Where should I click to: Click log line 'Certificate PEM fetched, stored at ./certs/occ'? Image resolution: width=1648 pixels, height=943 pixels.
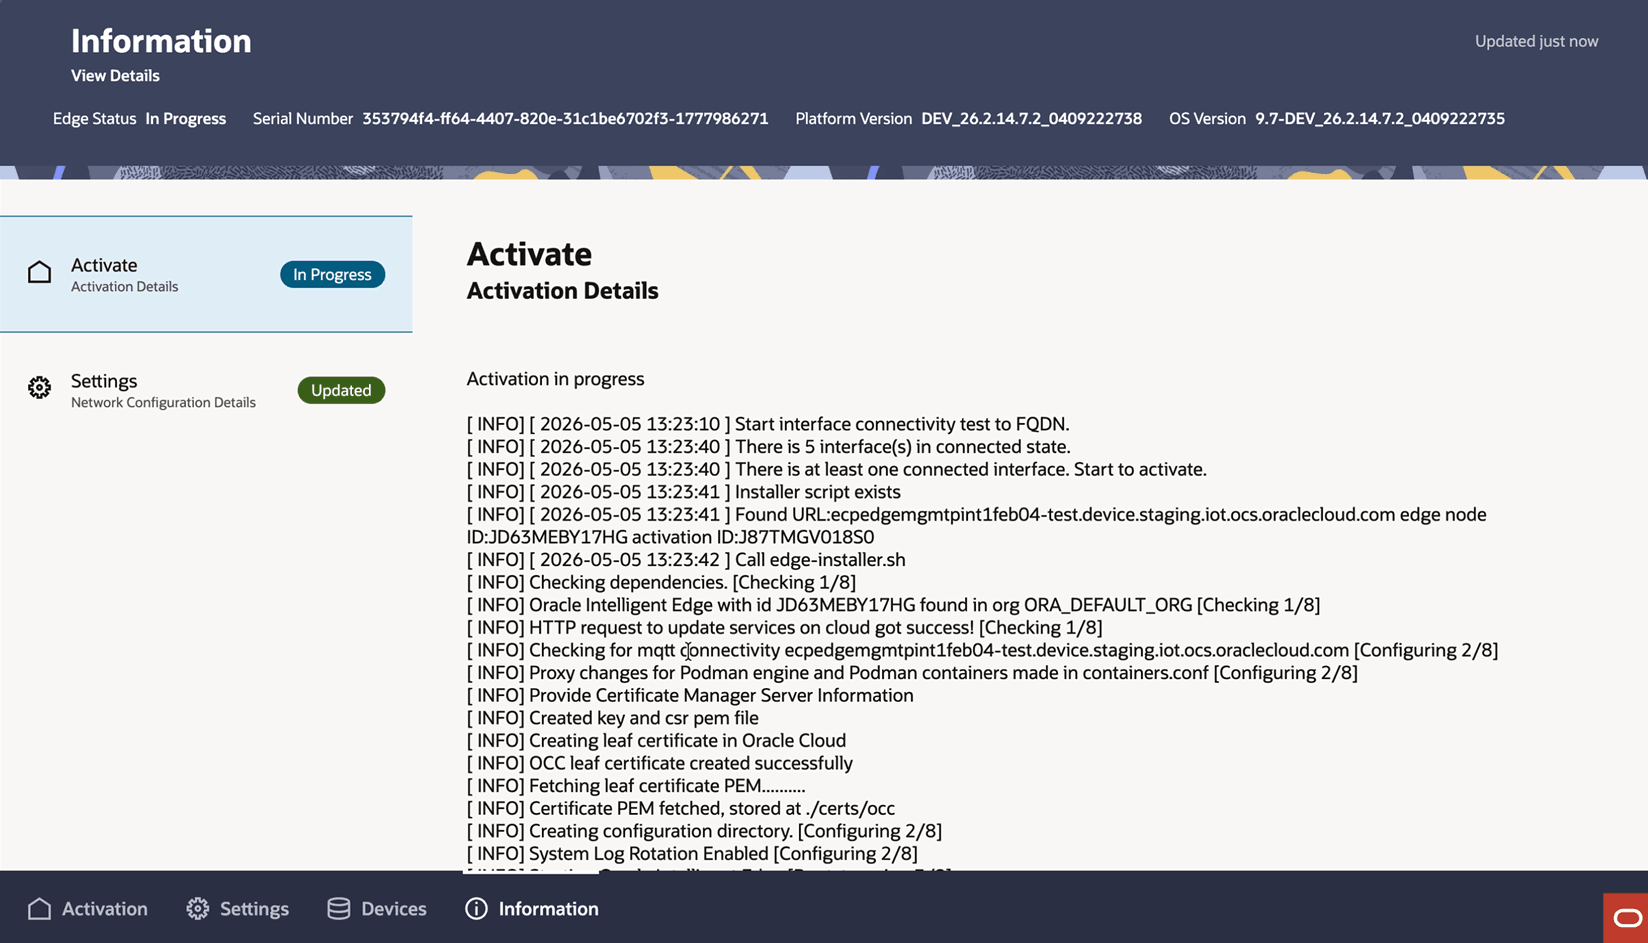tap(681, 808)
